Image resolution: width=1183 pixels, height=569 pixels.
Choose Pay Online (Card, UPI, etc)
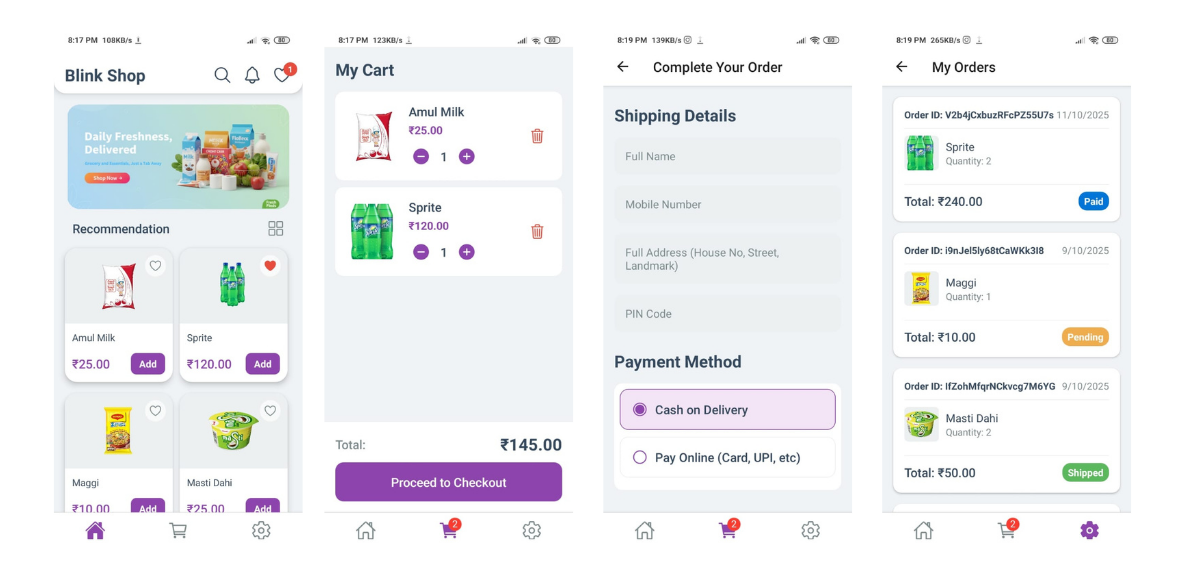tap(727, 457)
